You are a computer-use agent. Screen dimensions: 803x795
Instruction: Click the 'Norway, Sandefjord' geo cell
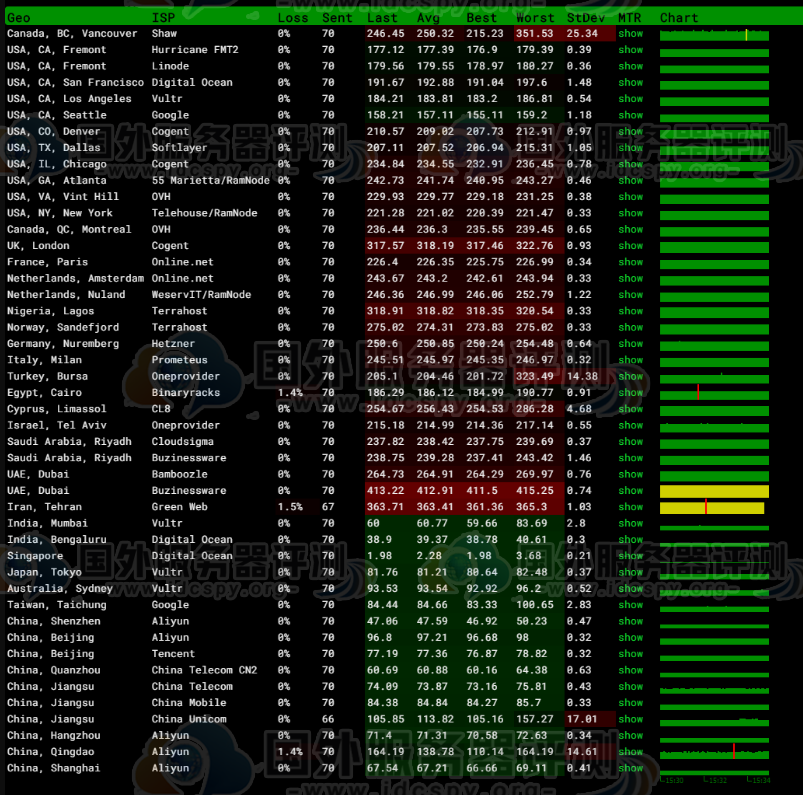coord(63,328)
